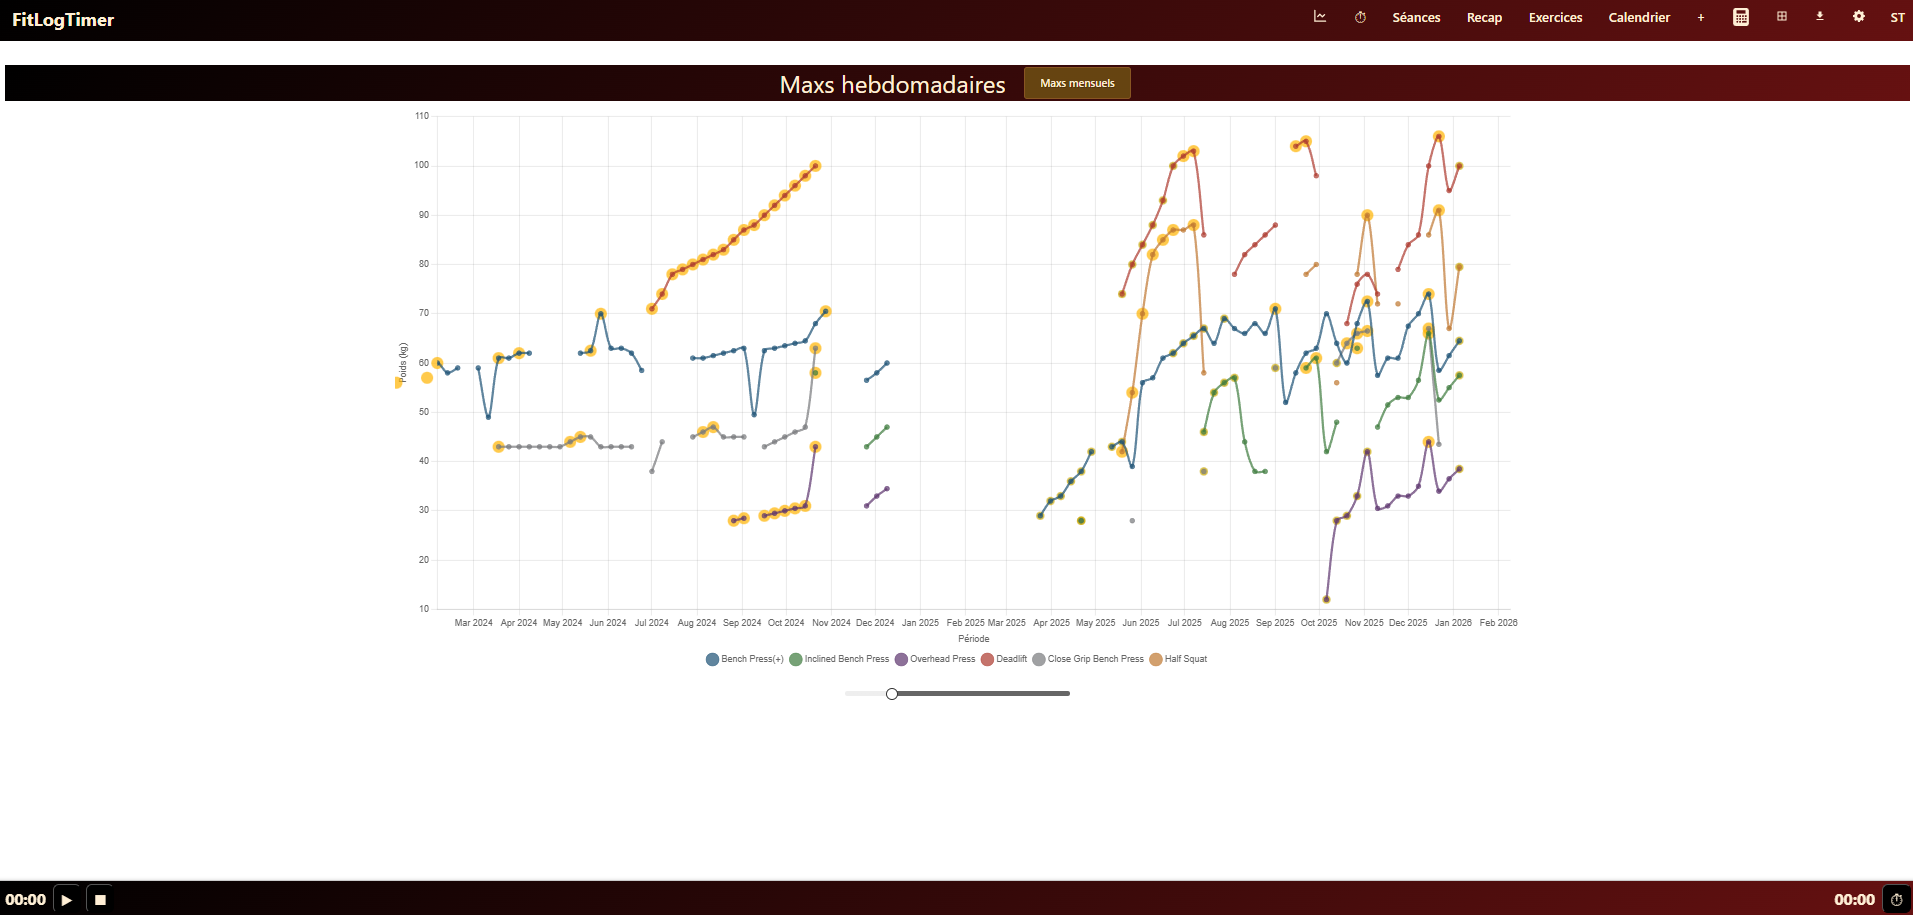Screen dimensions: 1913x915
Task: Start the timer with play button
Action: [66, 899]
